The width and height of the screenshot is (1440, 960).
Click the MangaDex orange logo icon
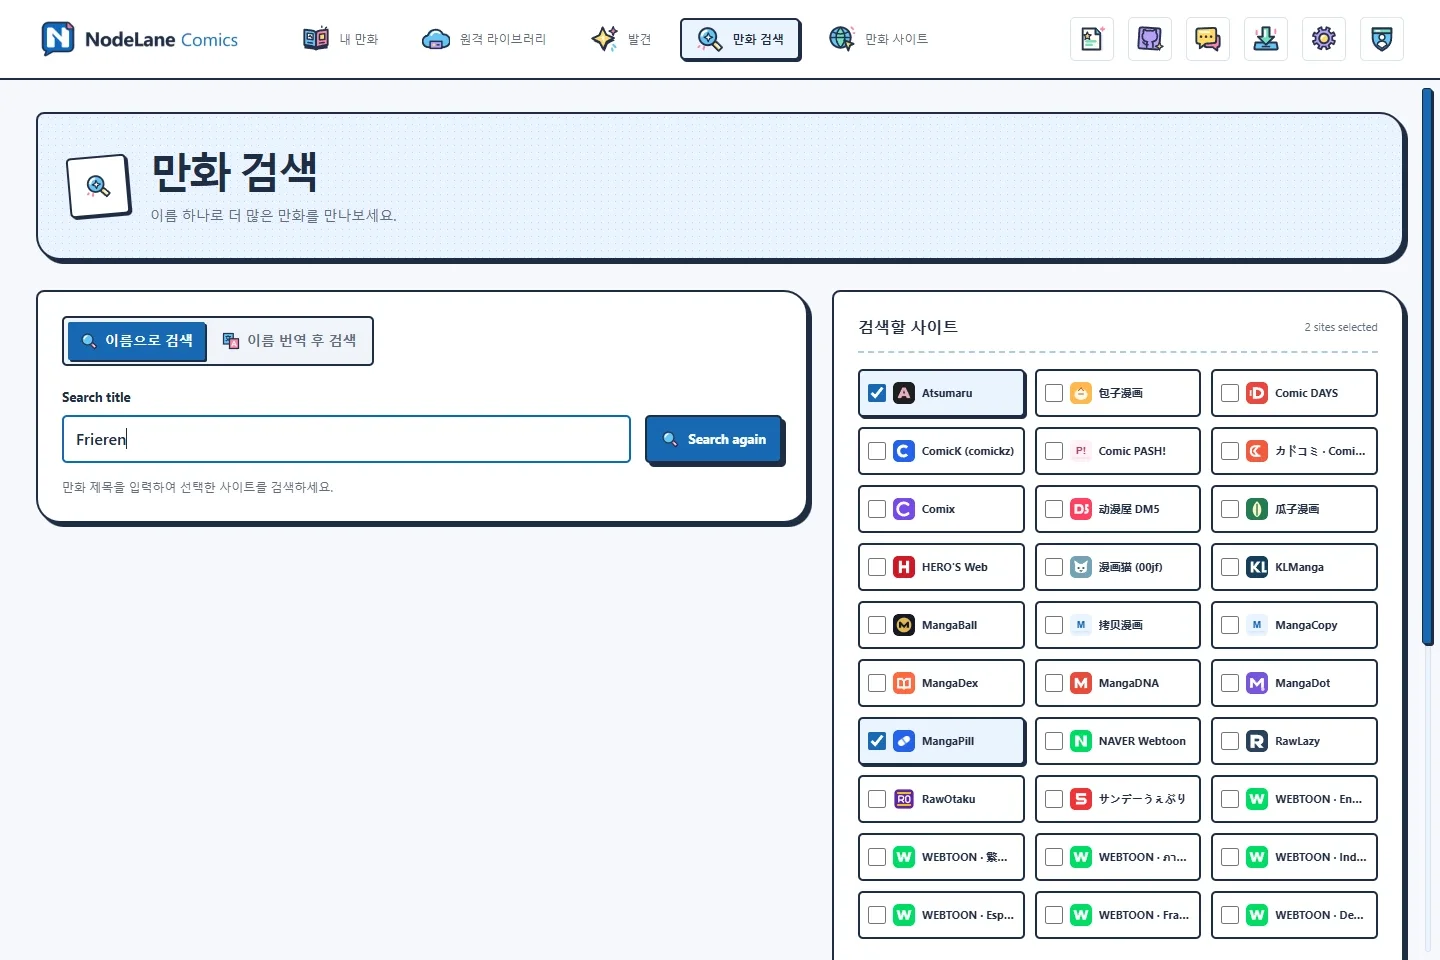(x=904, y=683)
